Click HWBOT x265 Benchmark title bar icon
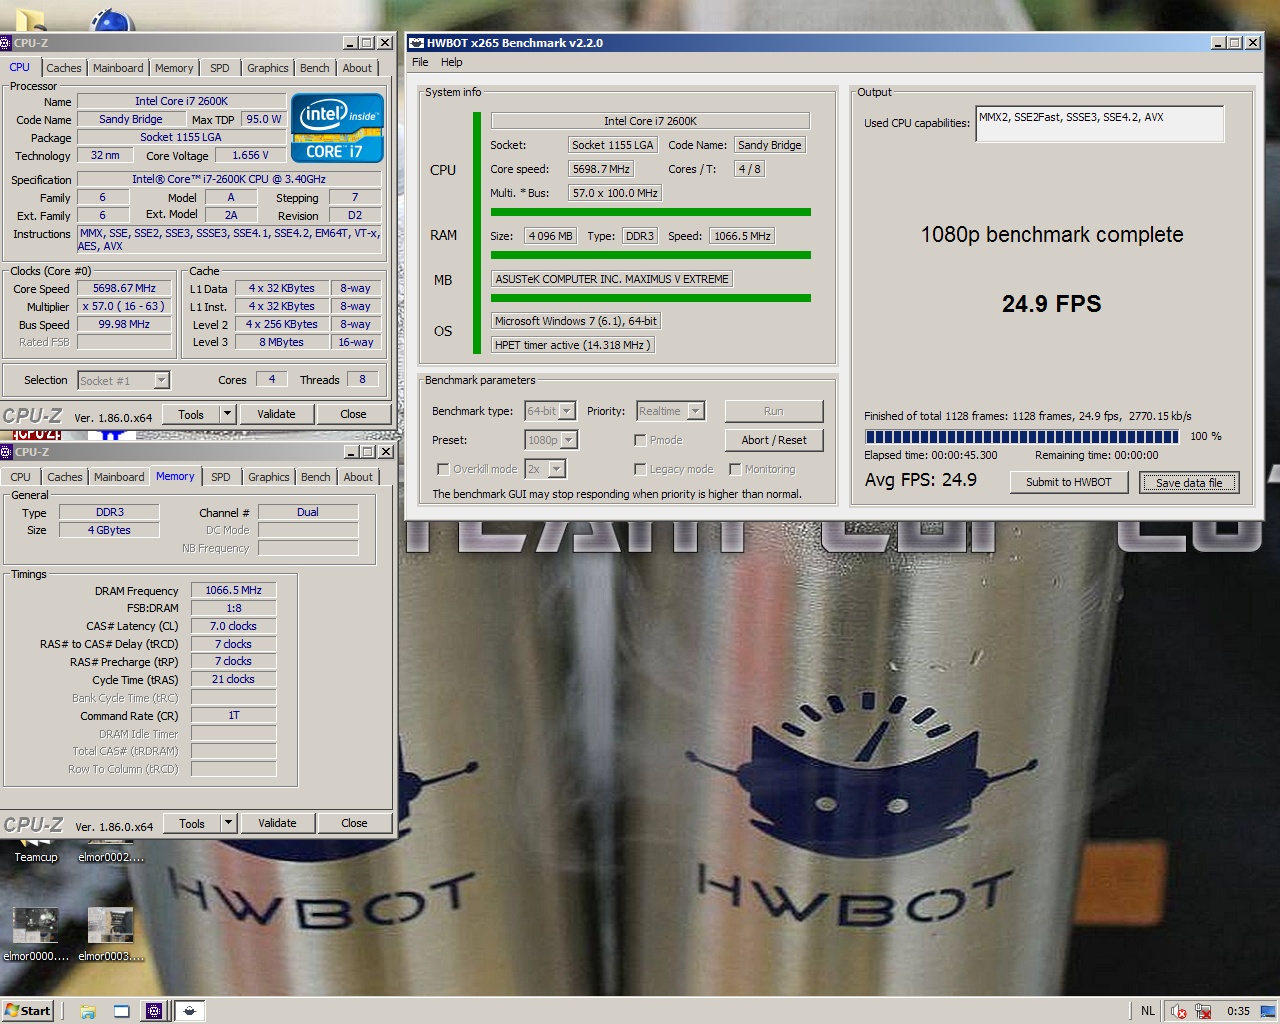 click(416, 43)
